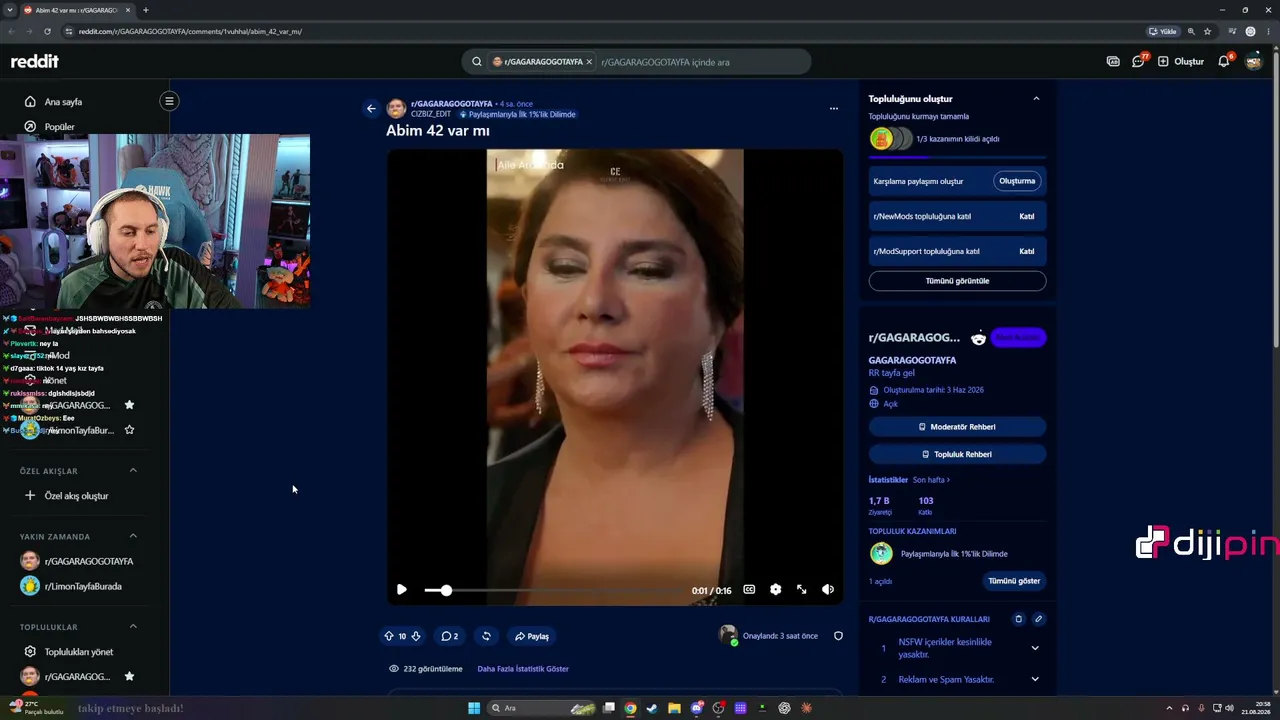The height and width of the screenshot is (720, 1280).
Task: Open the user avatar menu
Action: 1254,61
